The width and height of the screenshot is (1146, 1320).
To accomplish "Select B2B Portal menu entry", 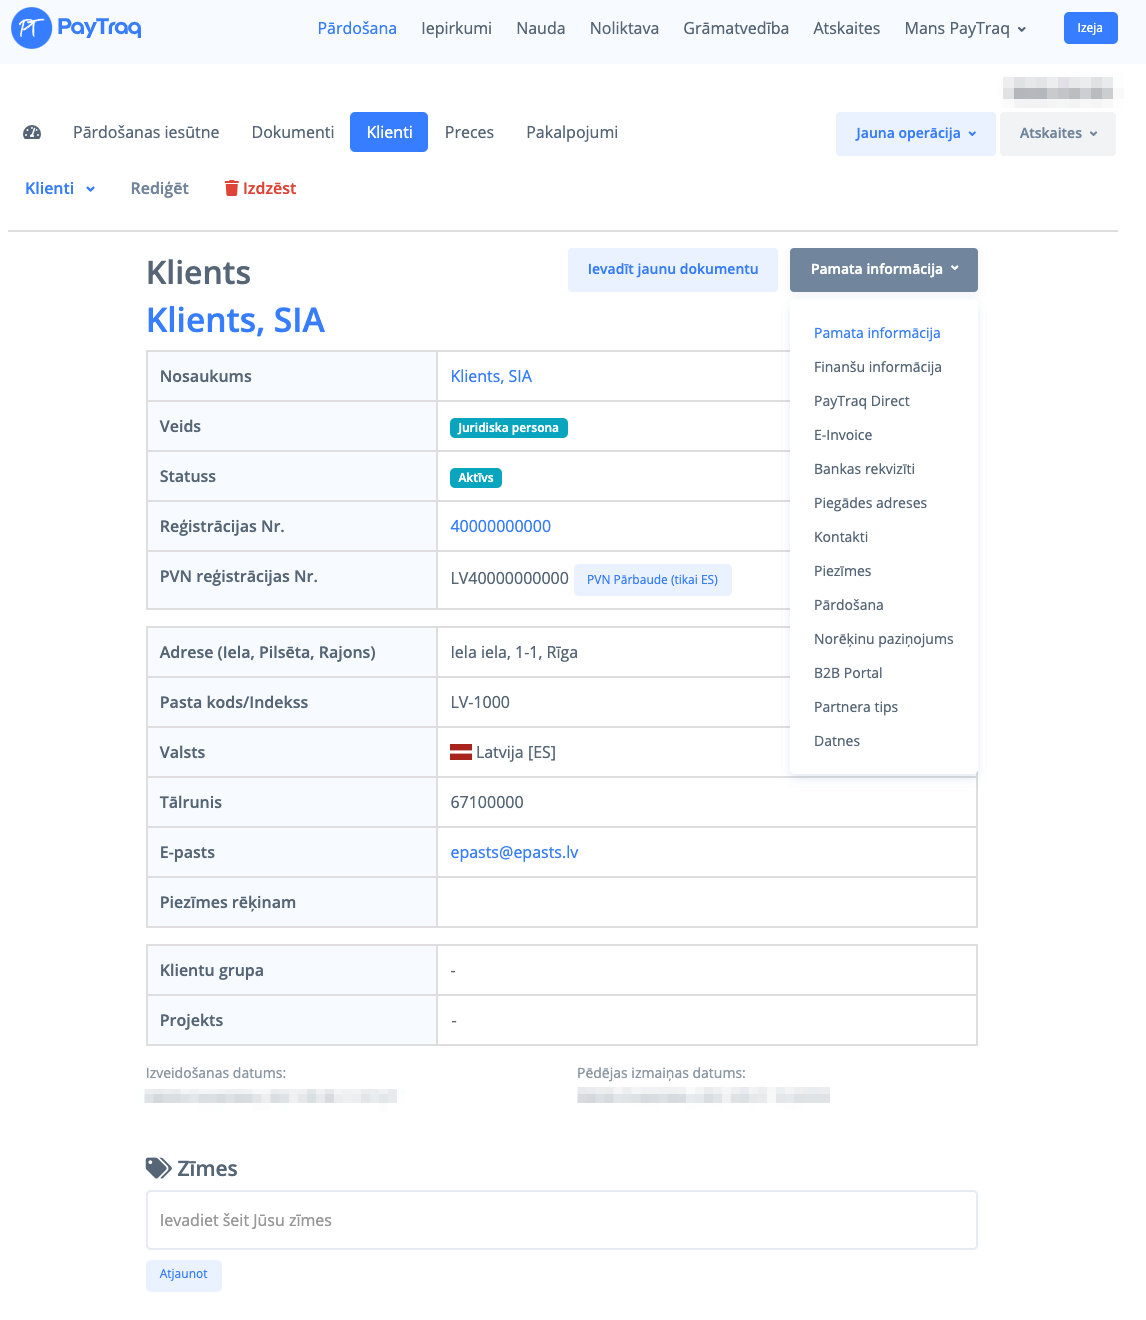I will pos(848,673).
